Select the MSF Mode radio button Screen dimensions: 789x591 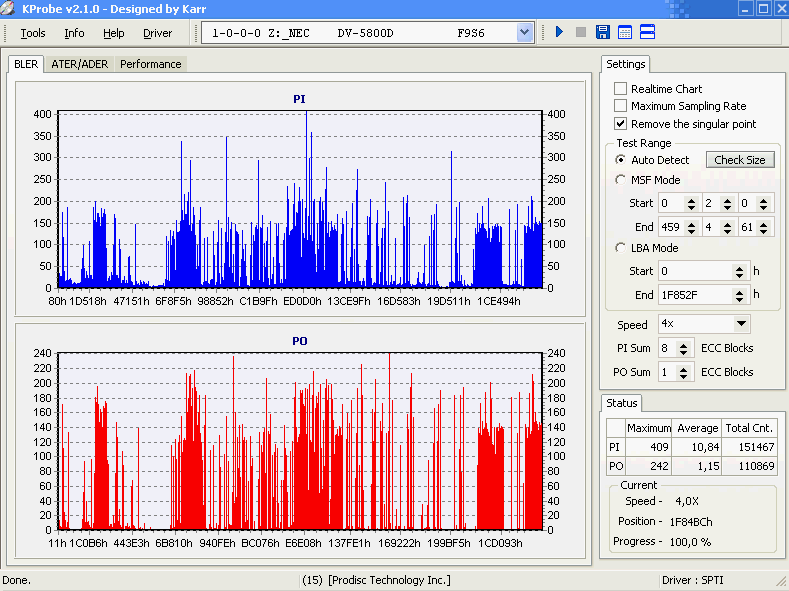point(621,180)
